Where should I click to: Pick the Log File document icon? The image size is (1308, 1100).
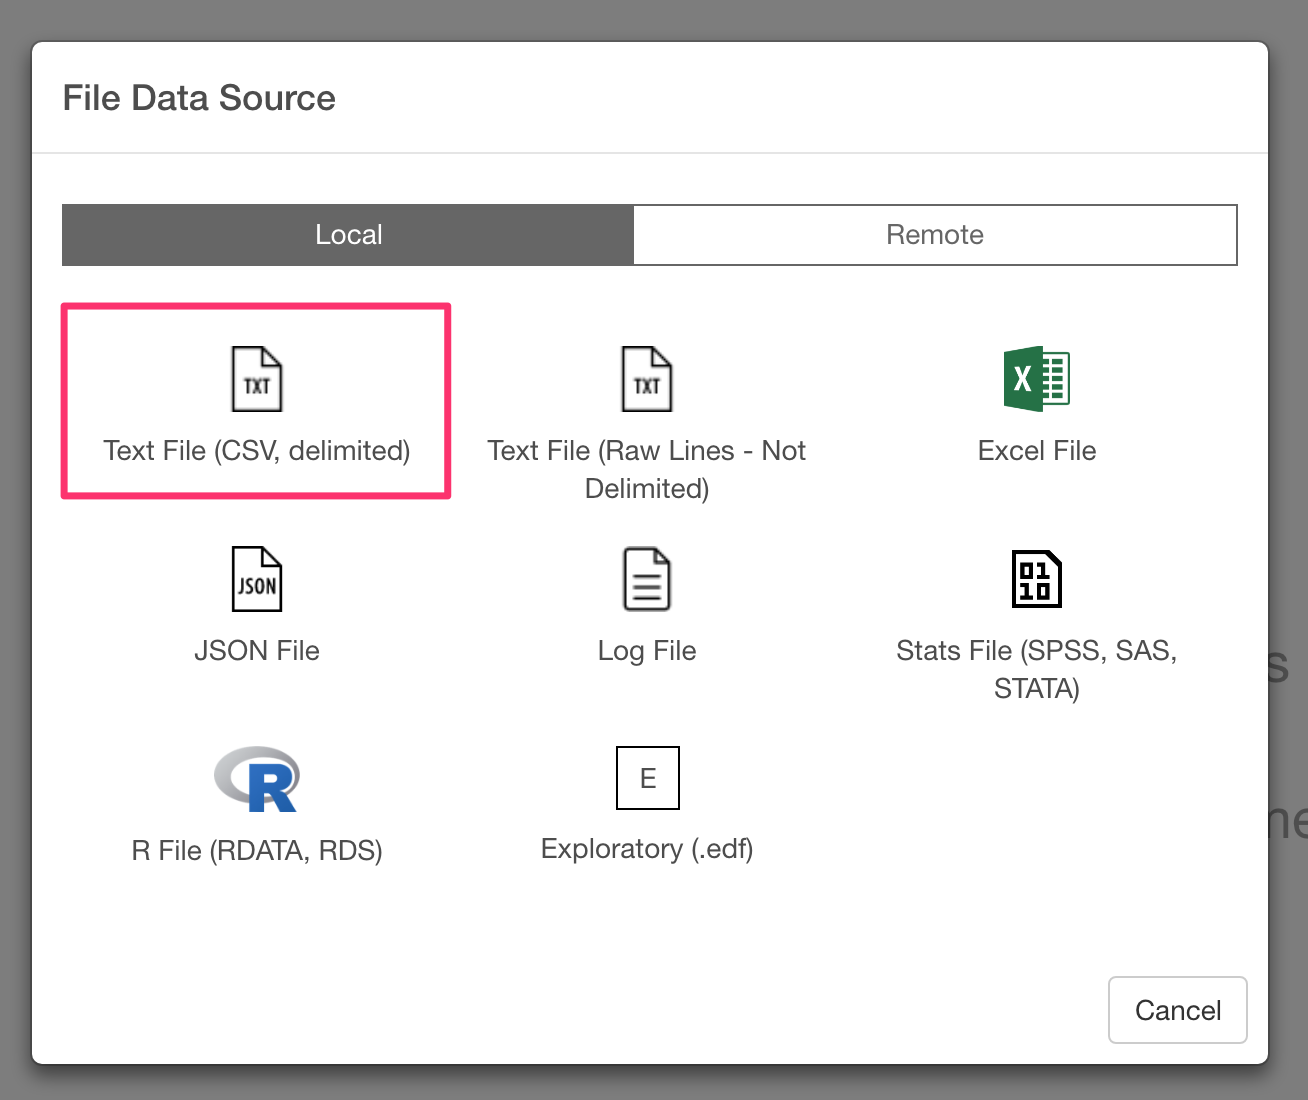click(647, 579)
